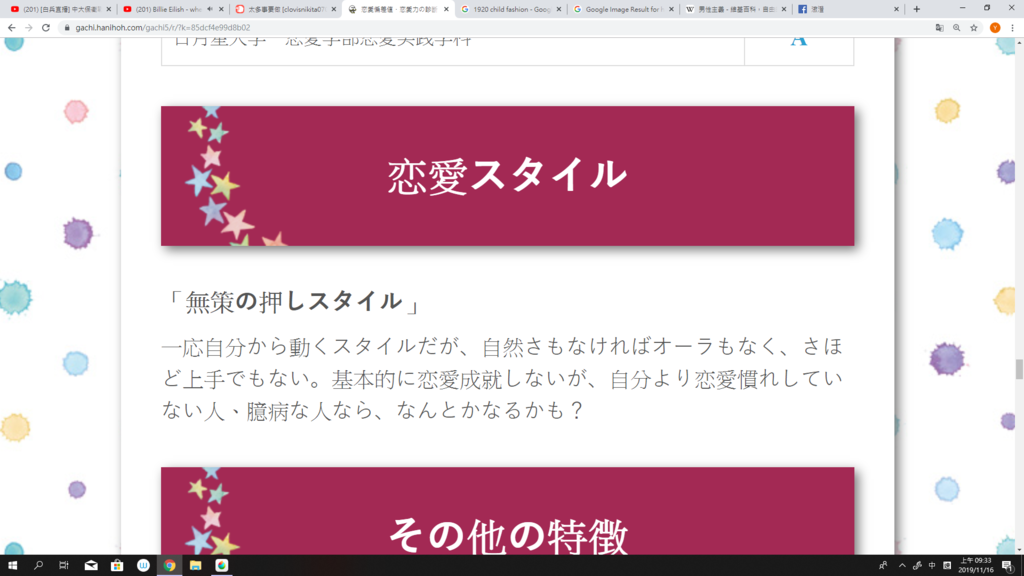Open Task View on the taskbar
1024x576 pixels.
63,565
